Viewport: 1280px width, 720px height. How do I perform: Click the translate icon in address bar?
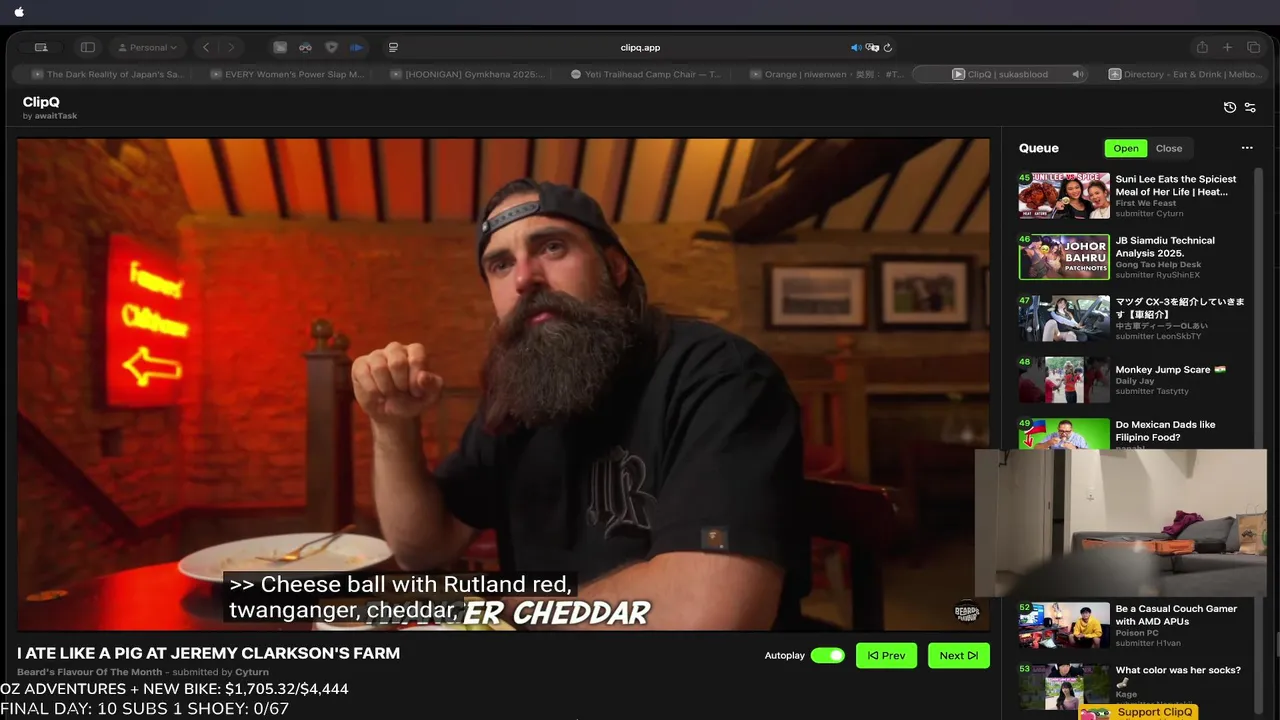pos(872,47)
